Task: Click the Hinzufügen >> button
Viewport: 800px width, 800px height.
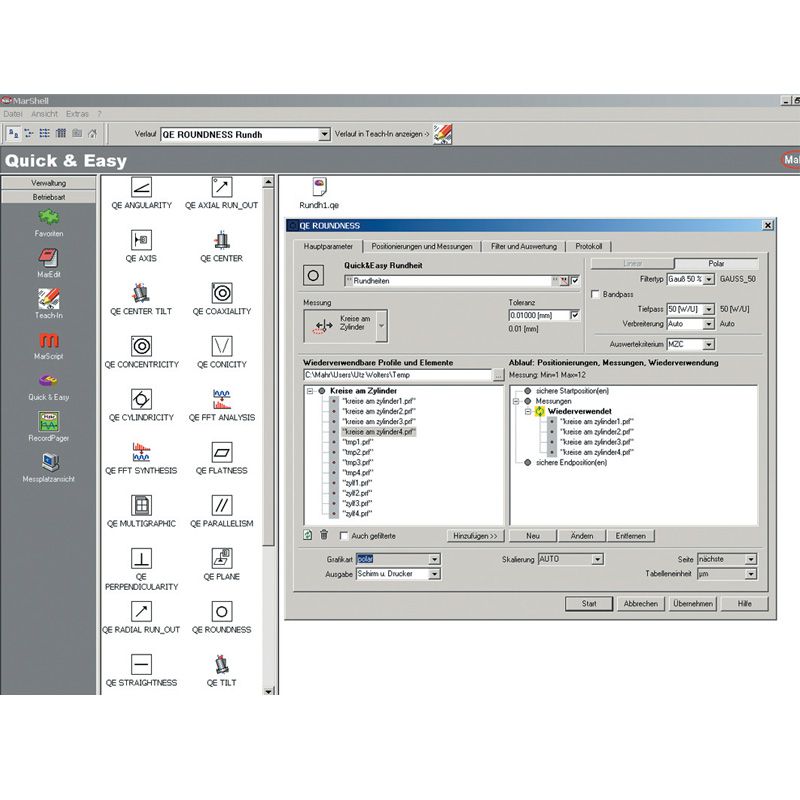Action: [x=475, y=536]
